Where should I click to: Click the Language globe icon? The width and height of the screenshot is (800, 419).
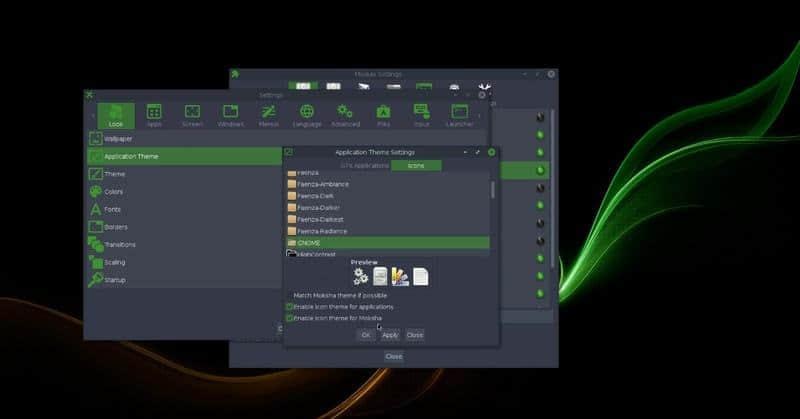tap(307, 114)
